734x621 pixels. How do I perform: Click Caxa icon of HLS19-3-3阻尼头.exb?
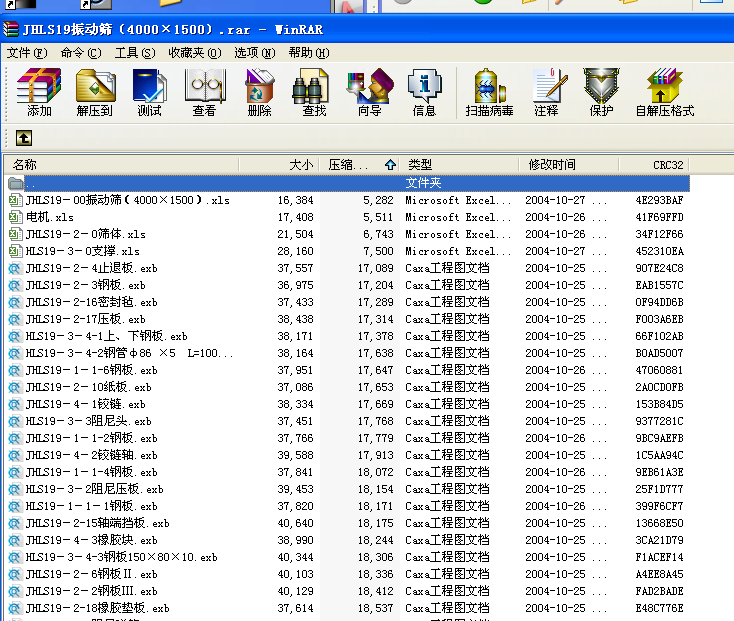tap(15, 421)
